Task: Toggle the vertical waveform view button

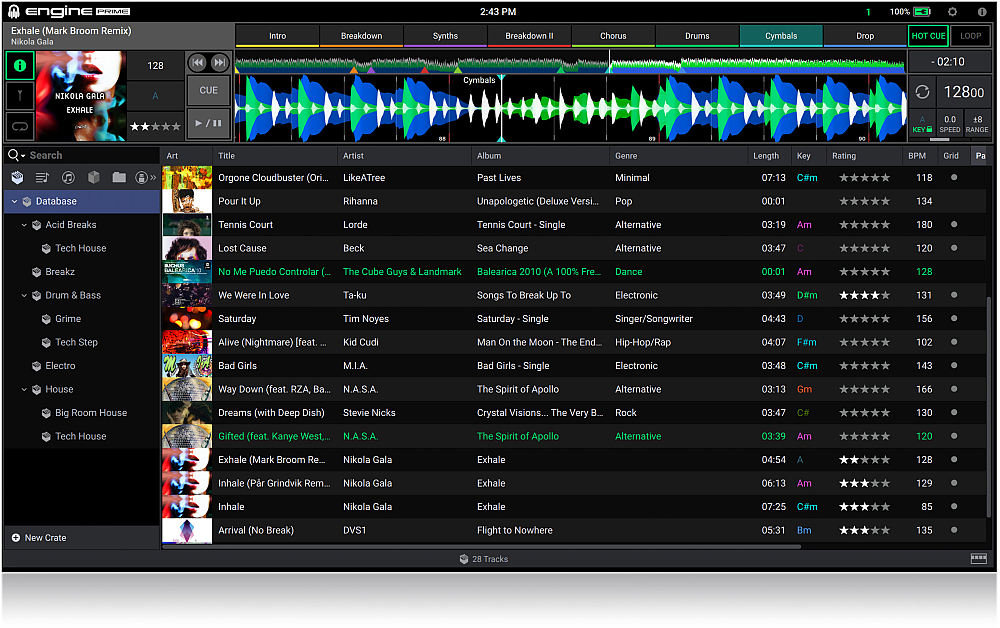Action: [20, 96]
